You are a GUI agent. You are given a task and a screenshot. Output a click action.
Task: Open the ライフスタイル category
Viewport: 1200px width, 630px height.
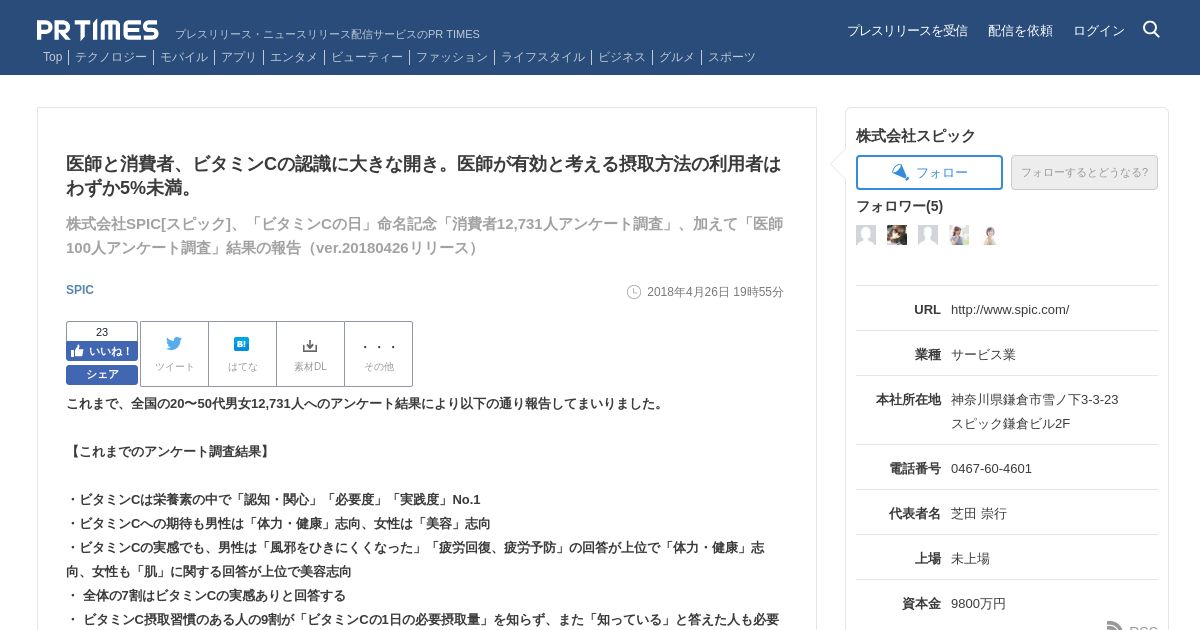click(543, 57)
